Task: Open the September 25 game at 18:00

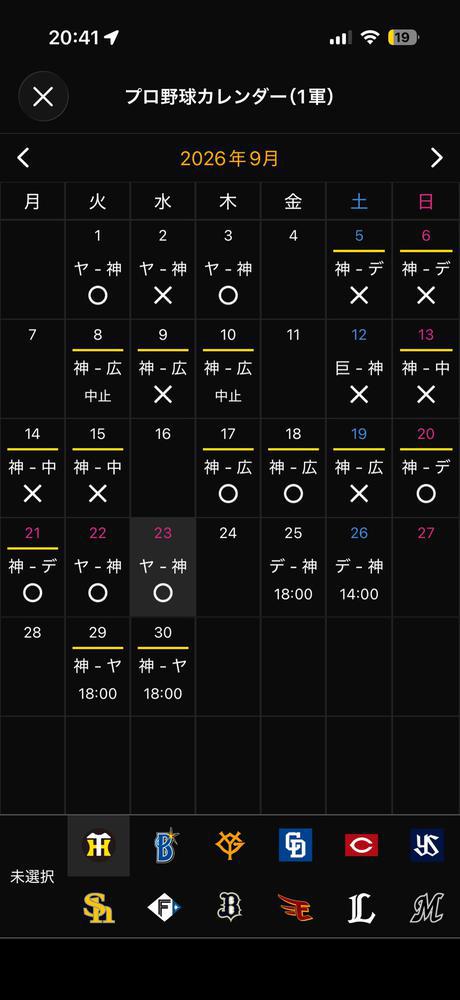Action: [293, 567]
